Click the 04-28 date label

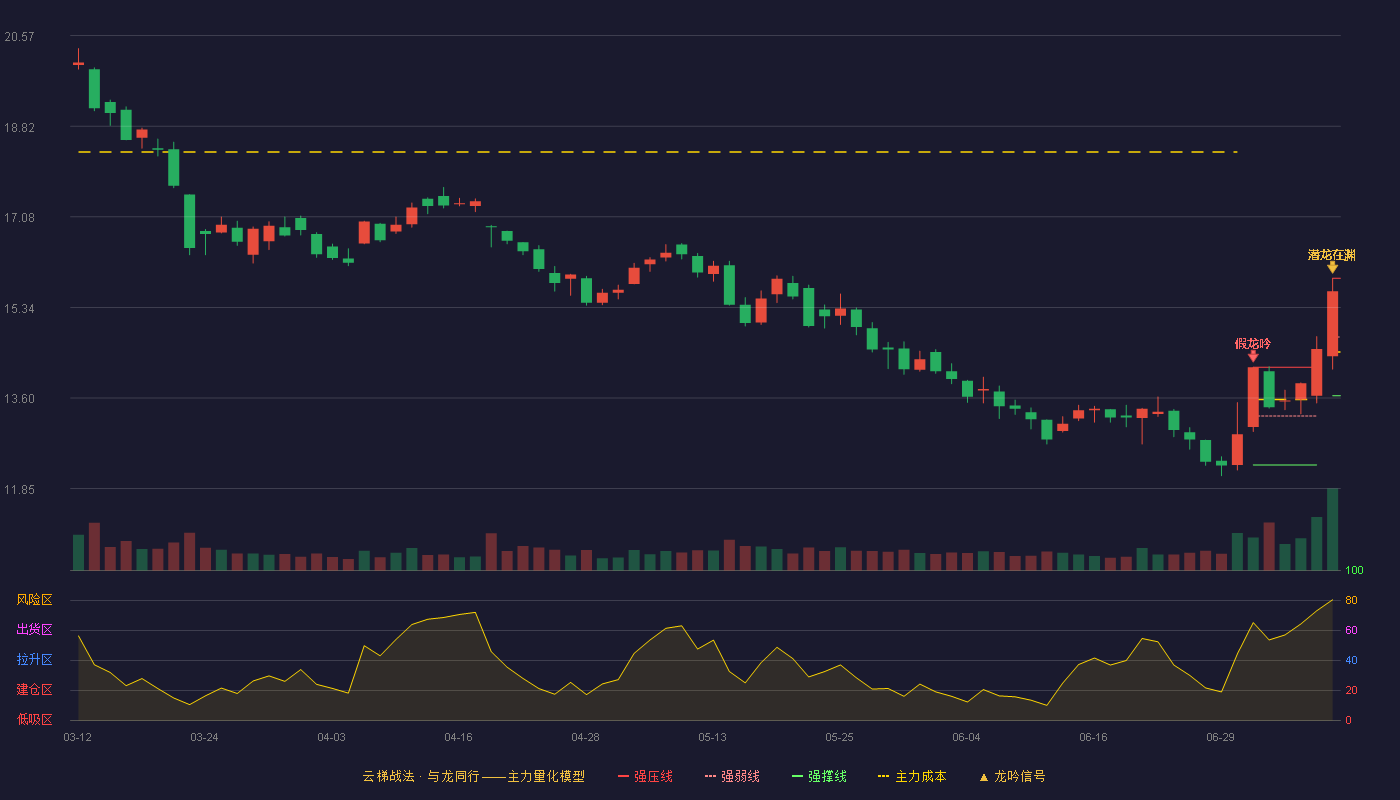pyautogui.click(x=585, y=737)
